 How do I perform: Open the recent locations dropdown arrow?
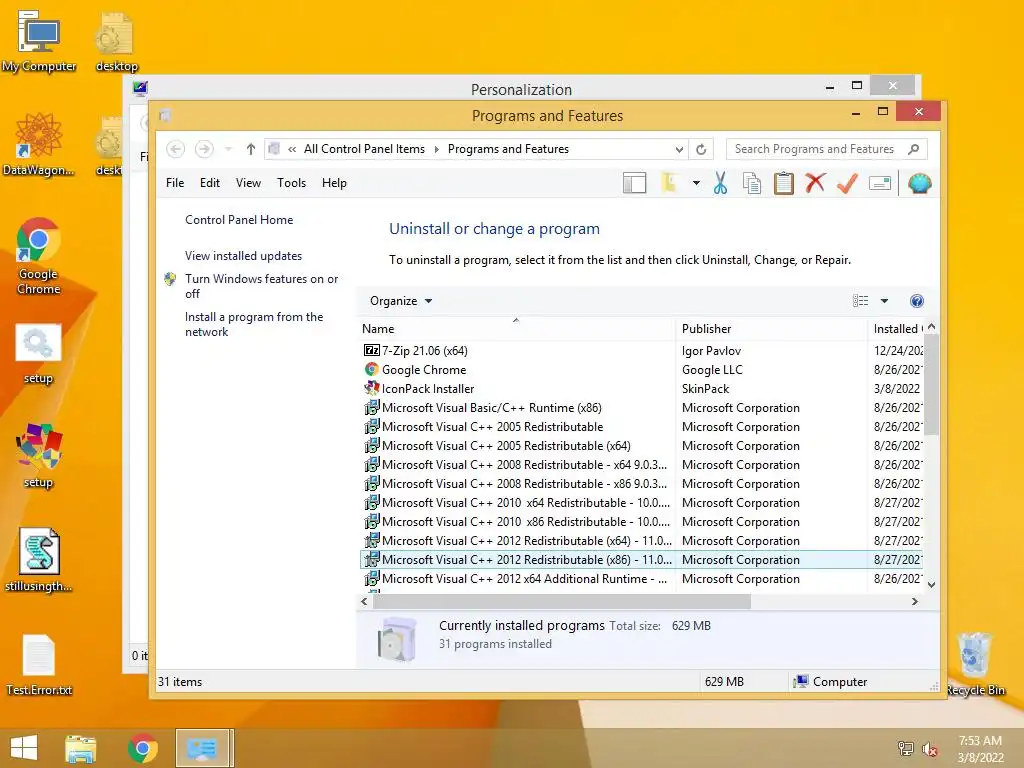pos(228,149)
